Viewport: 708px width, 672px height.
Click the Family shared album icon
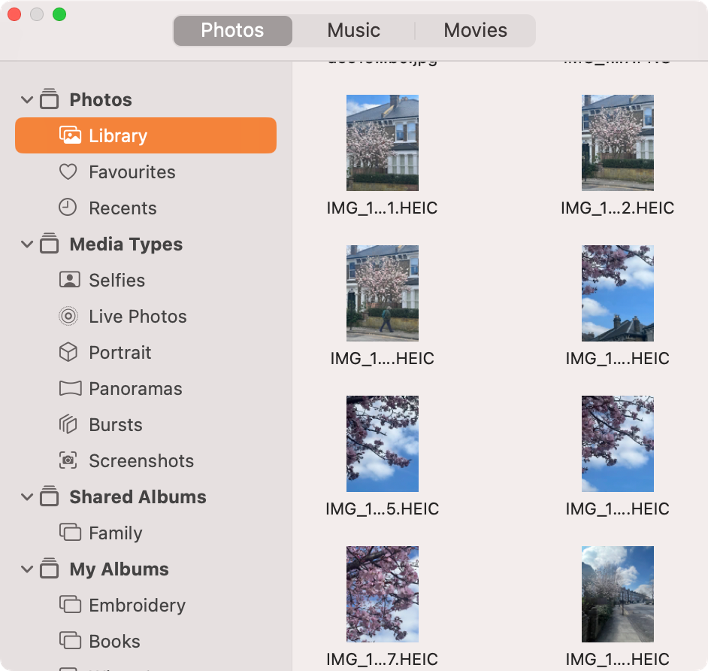click(x=70, y=532)
